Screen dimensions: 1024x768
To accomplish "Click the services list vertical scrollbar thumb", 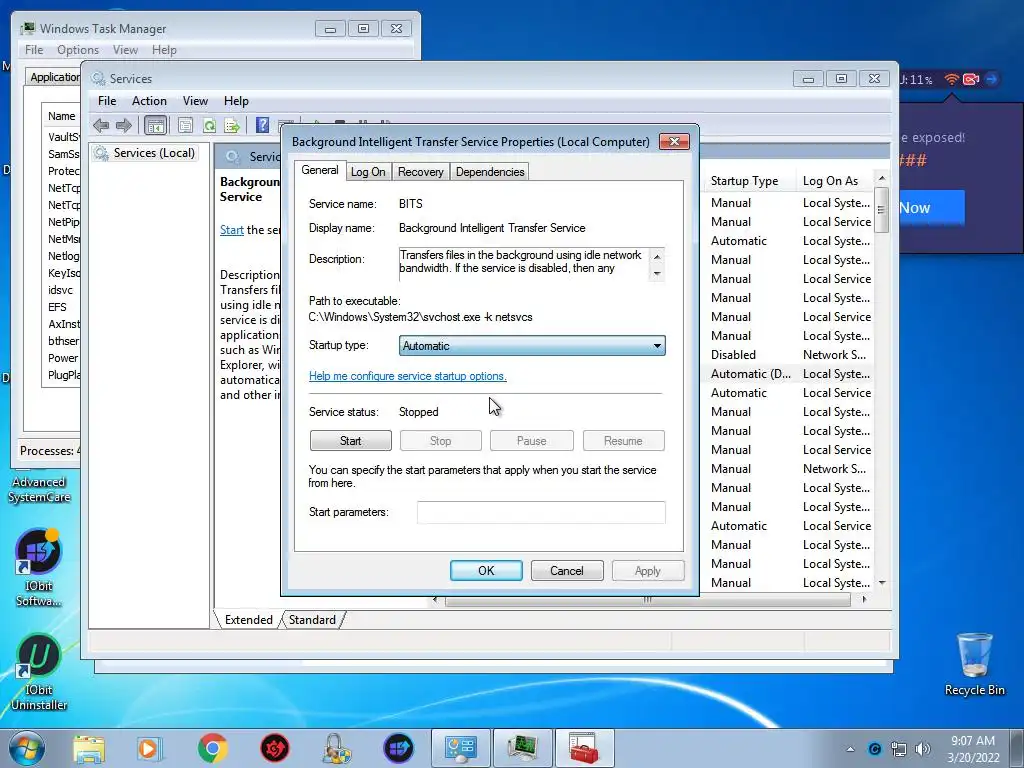I will point(882,210).
